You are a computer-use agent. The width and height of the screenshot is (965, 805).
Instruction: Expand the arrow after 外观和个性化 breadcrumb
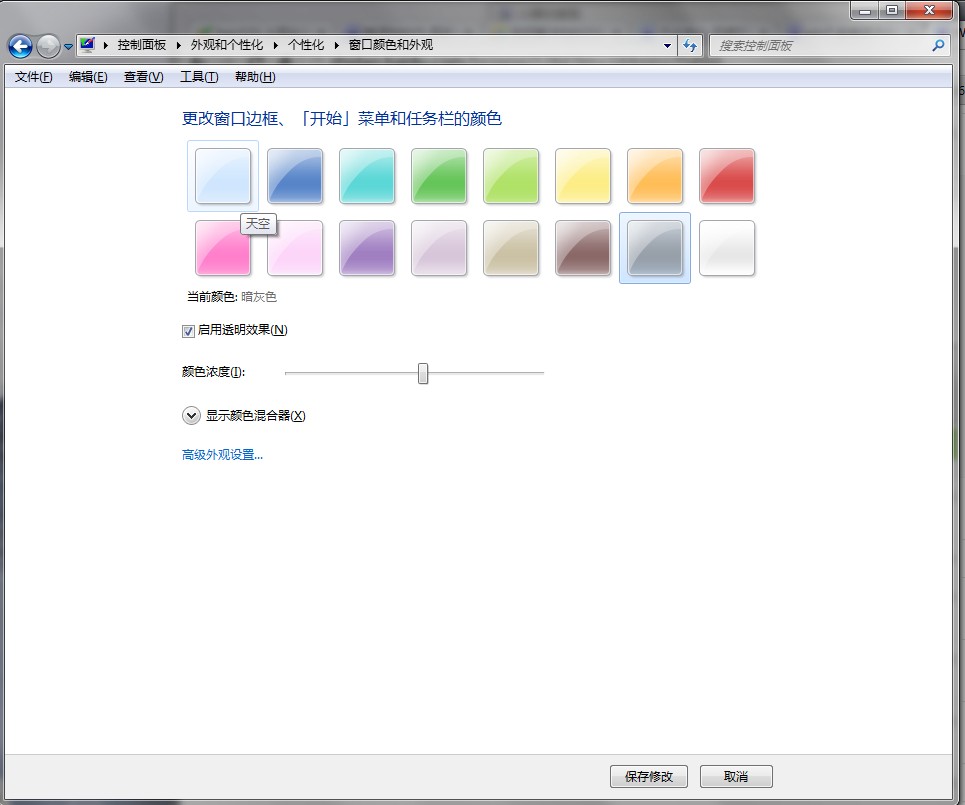click(275, 45)
